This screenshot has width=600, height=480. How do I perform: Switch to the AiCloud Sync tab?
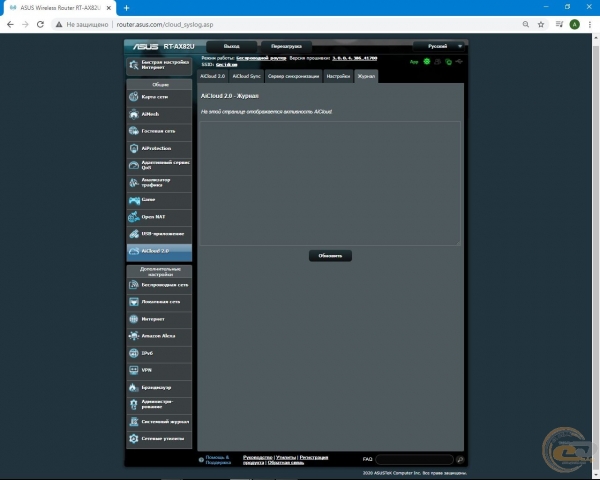(246, 76)
